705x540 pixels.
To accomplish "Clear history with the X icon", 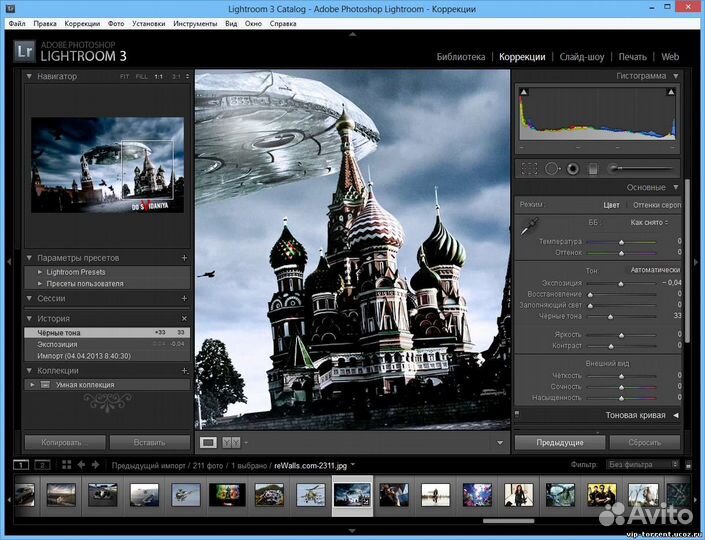I will coord(184,318).
